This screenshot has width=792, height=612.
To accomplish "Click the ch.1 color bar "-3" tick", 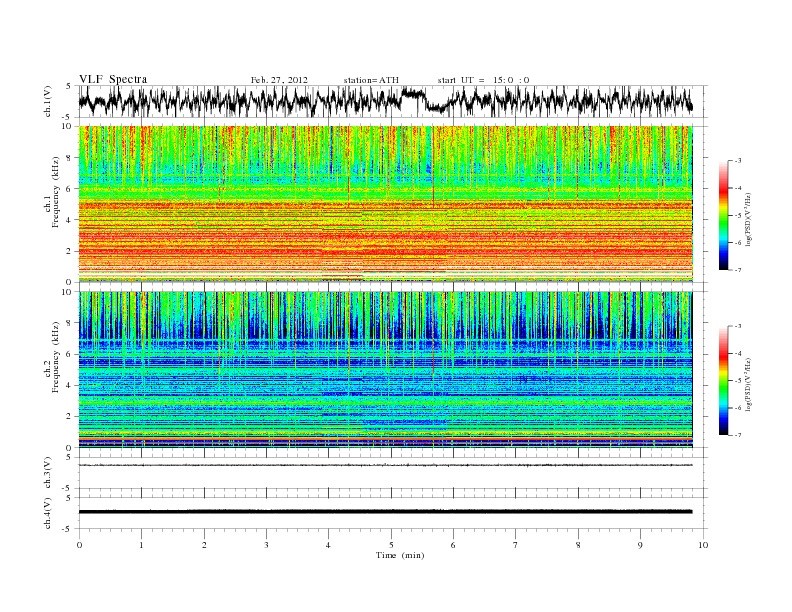I will 738,161.
